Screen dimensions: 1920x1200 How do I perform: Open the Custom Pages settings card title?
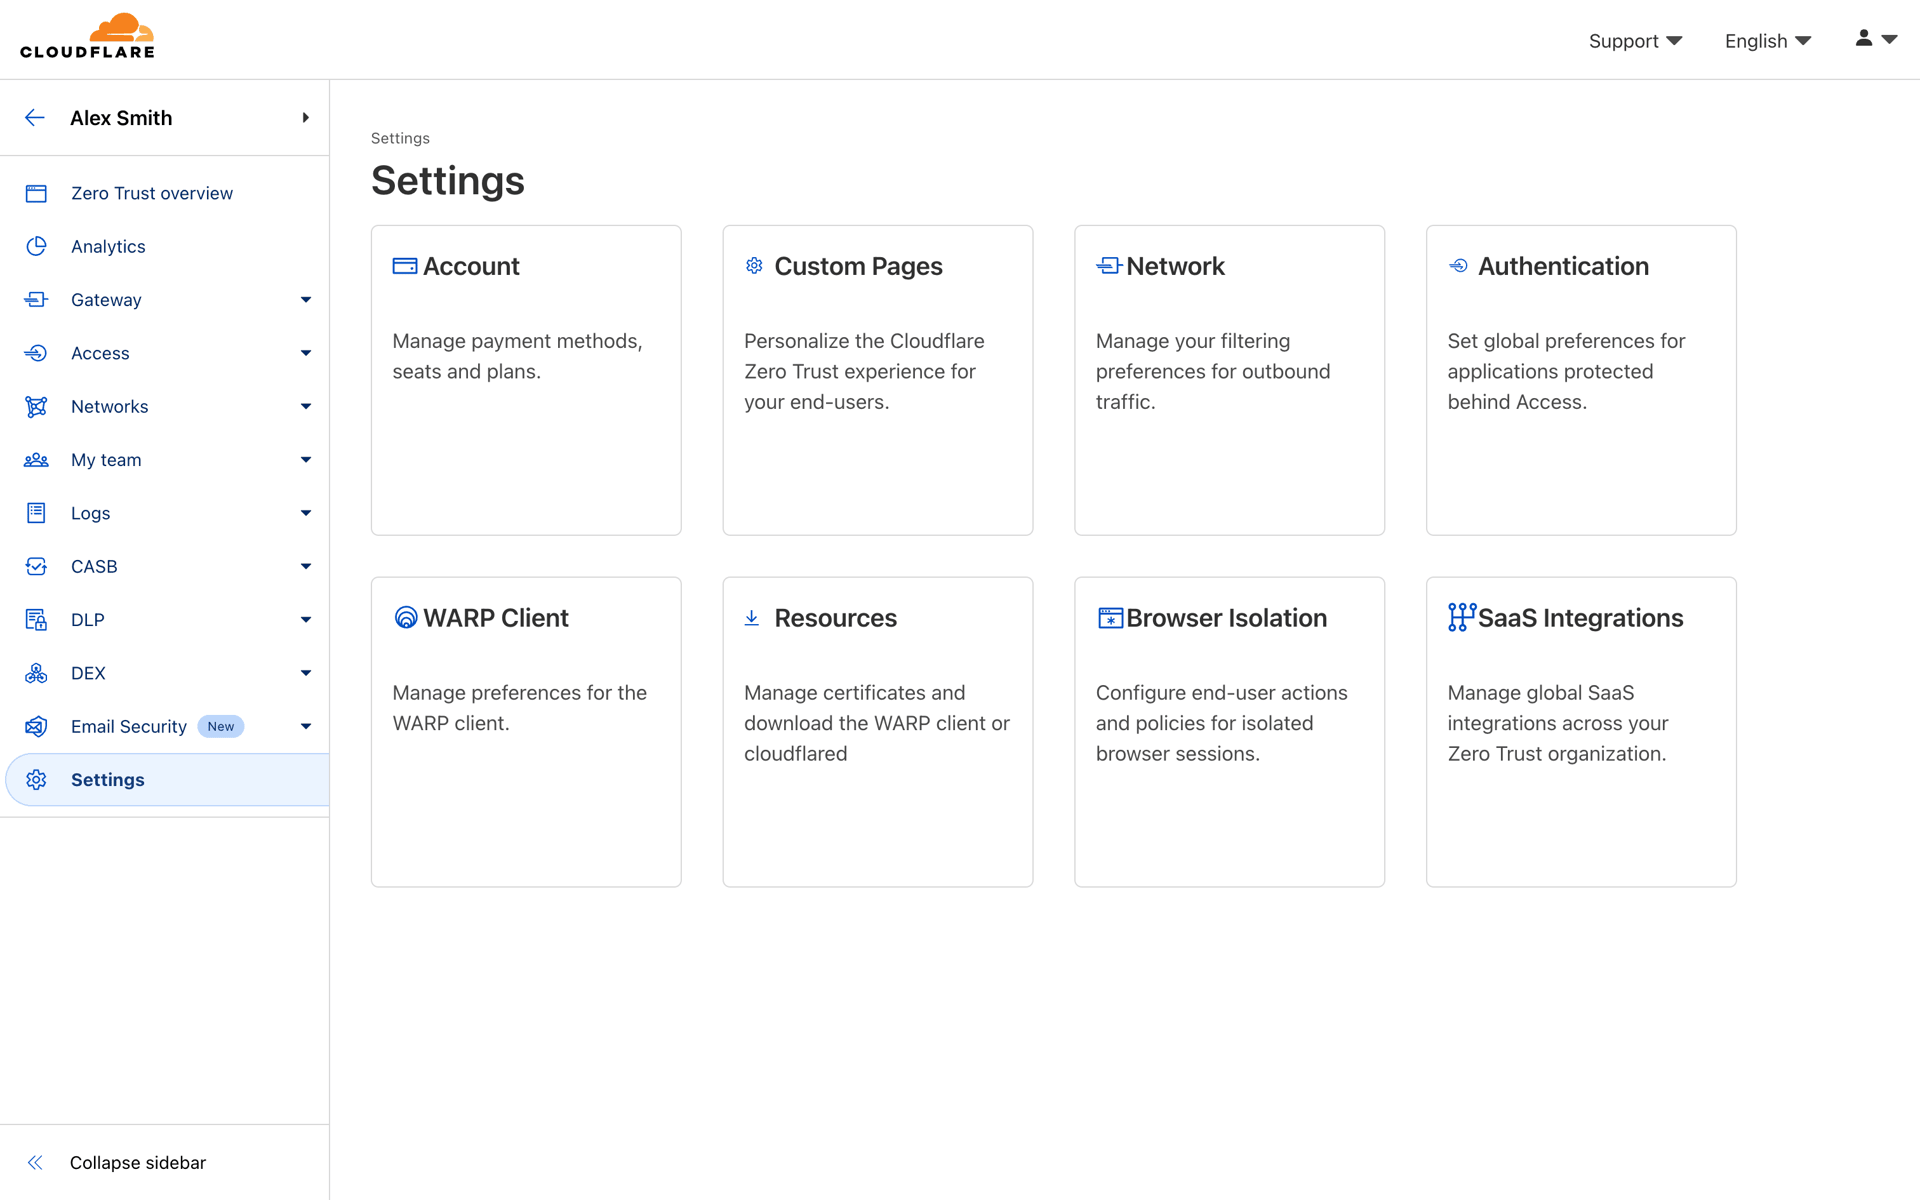(x=858, y=266)
